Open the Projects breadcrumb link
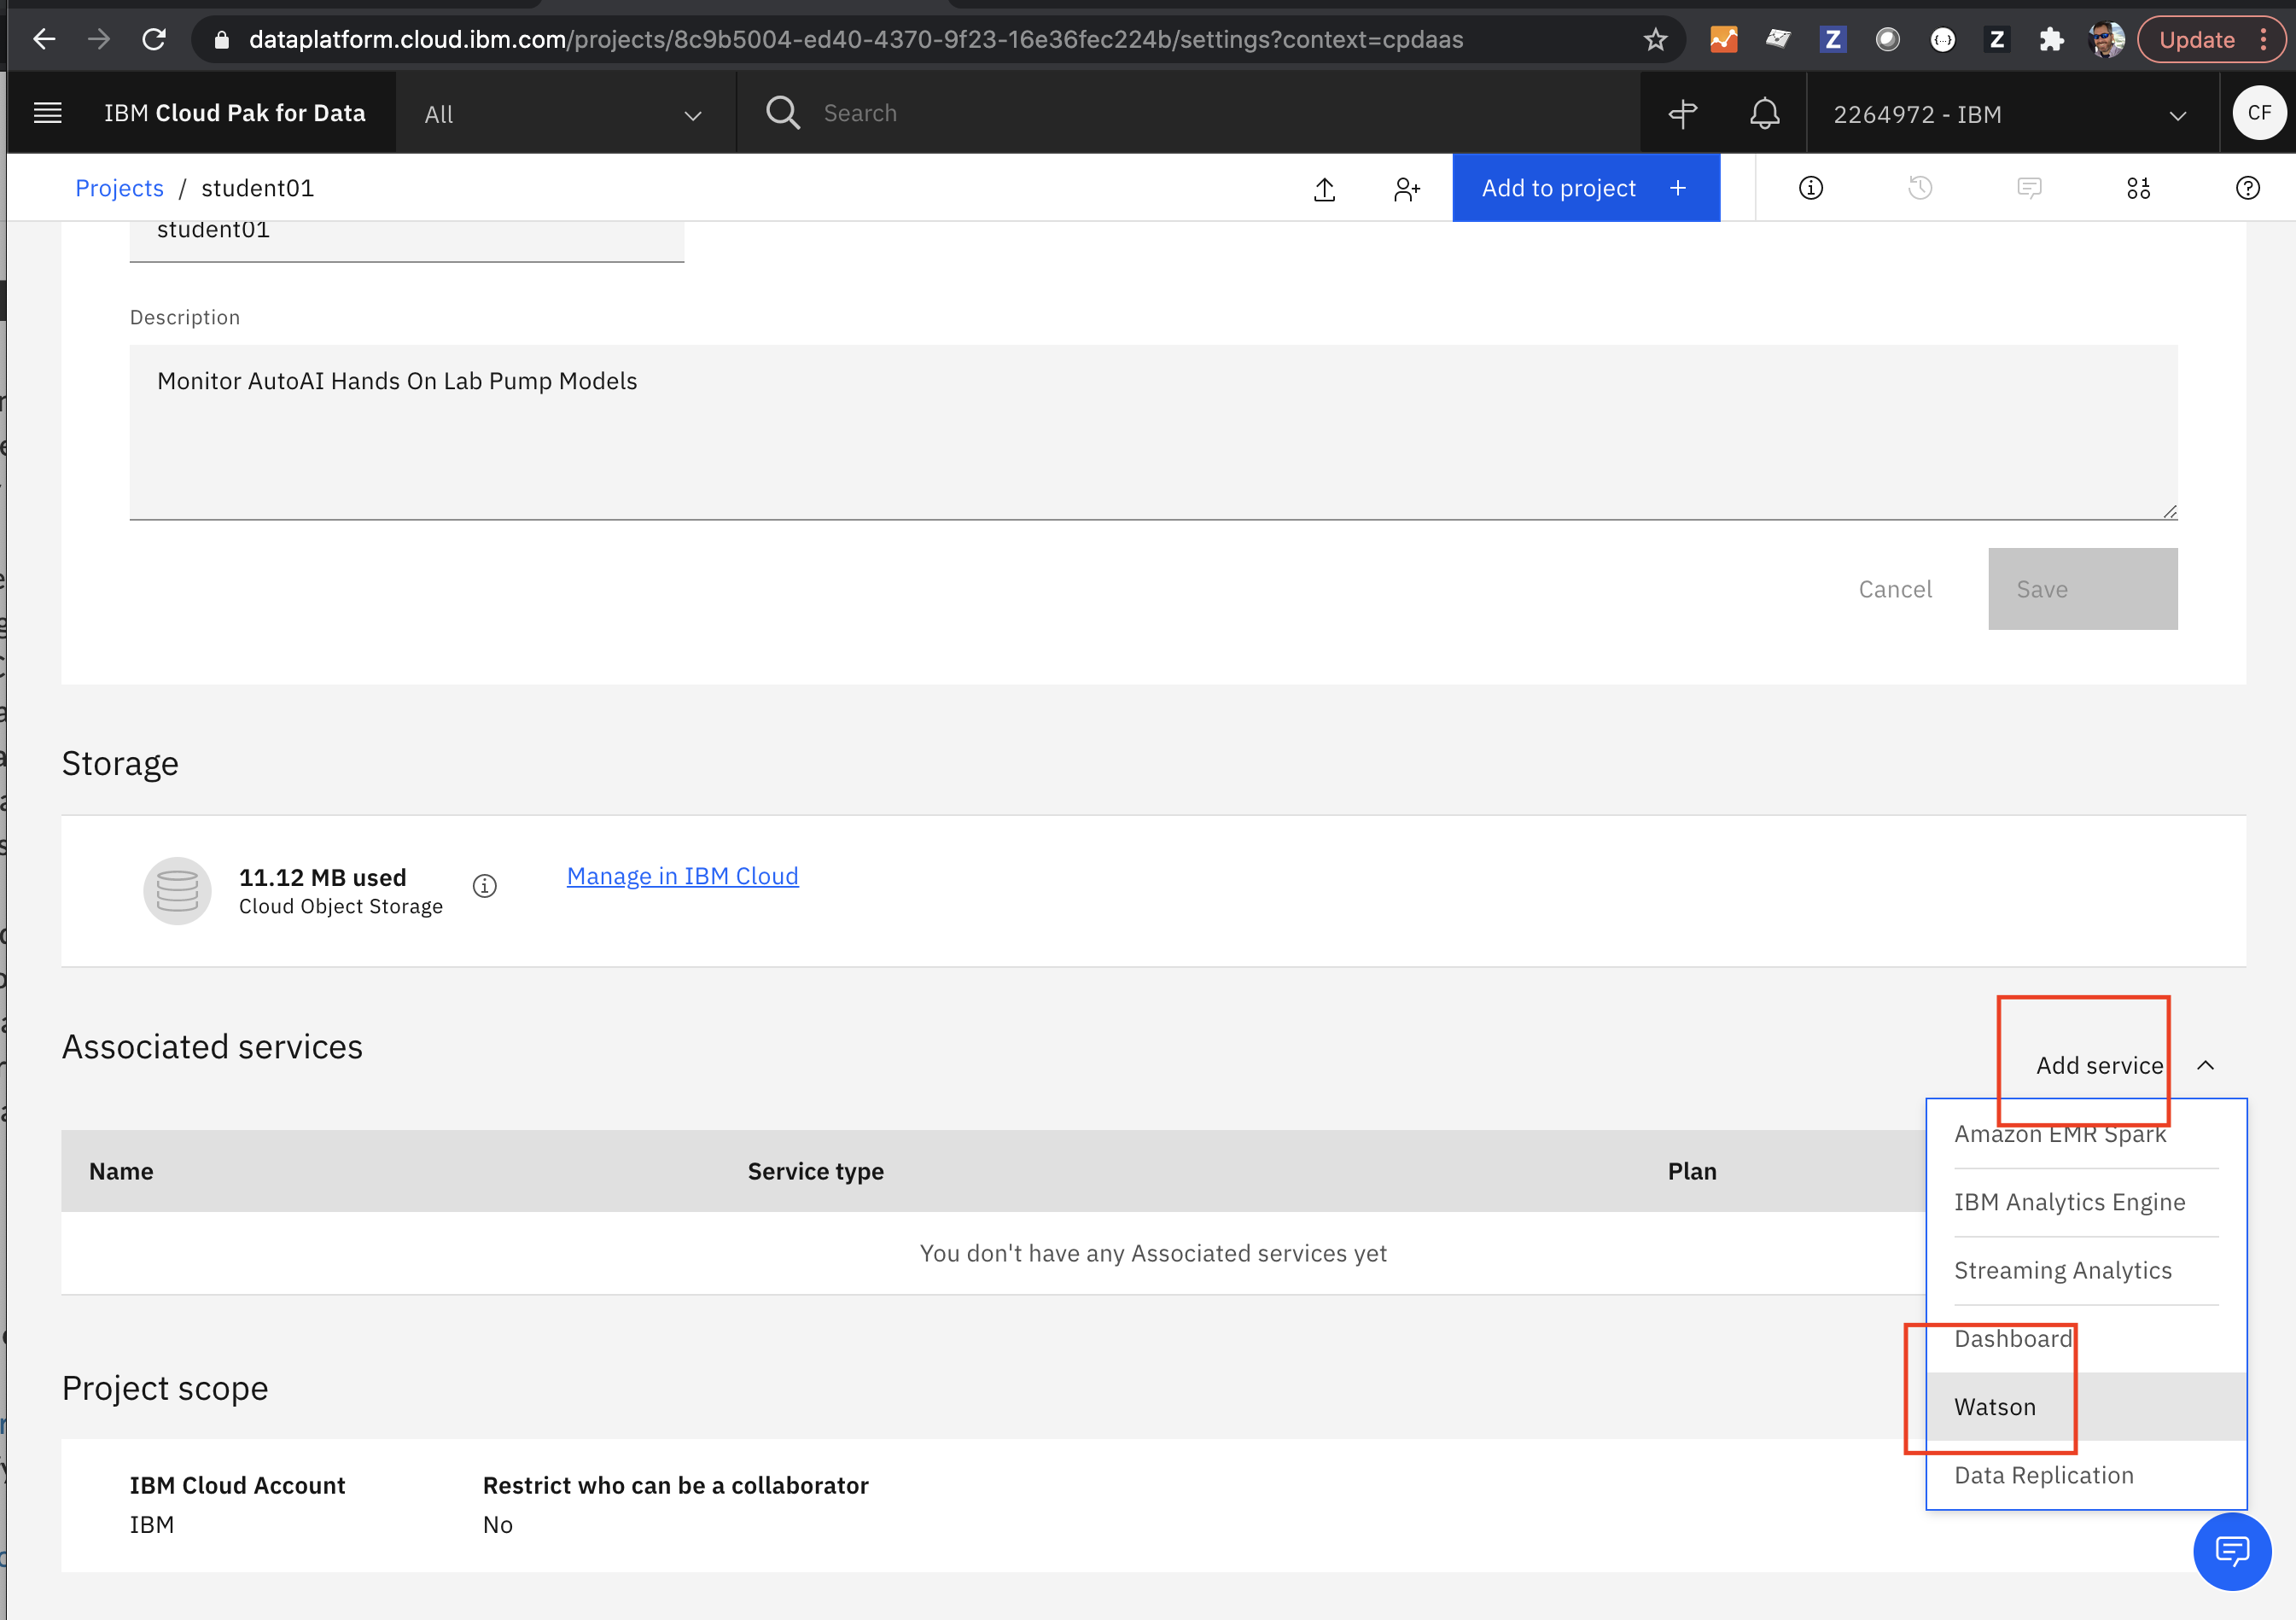 click(119, 188)
